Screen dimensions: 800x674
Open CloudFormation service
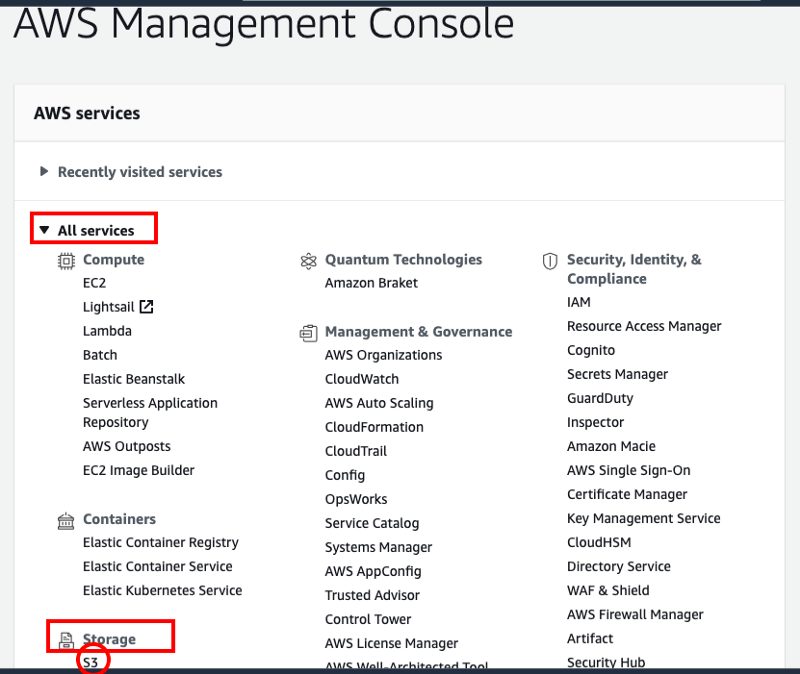(374, 427)
